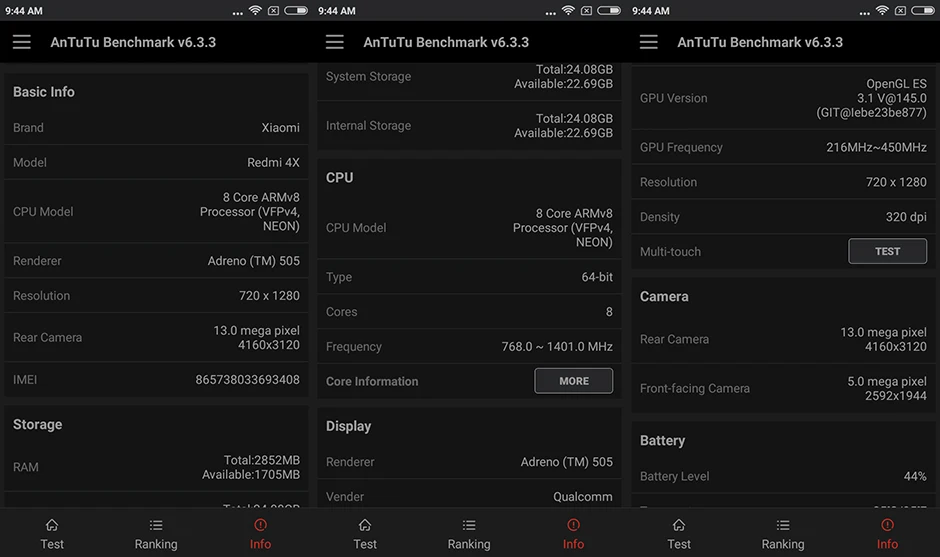Switch to Ranking tab label in left screen

pos(156,544)
